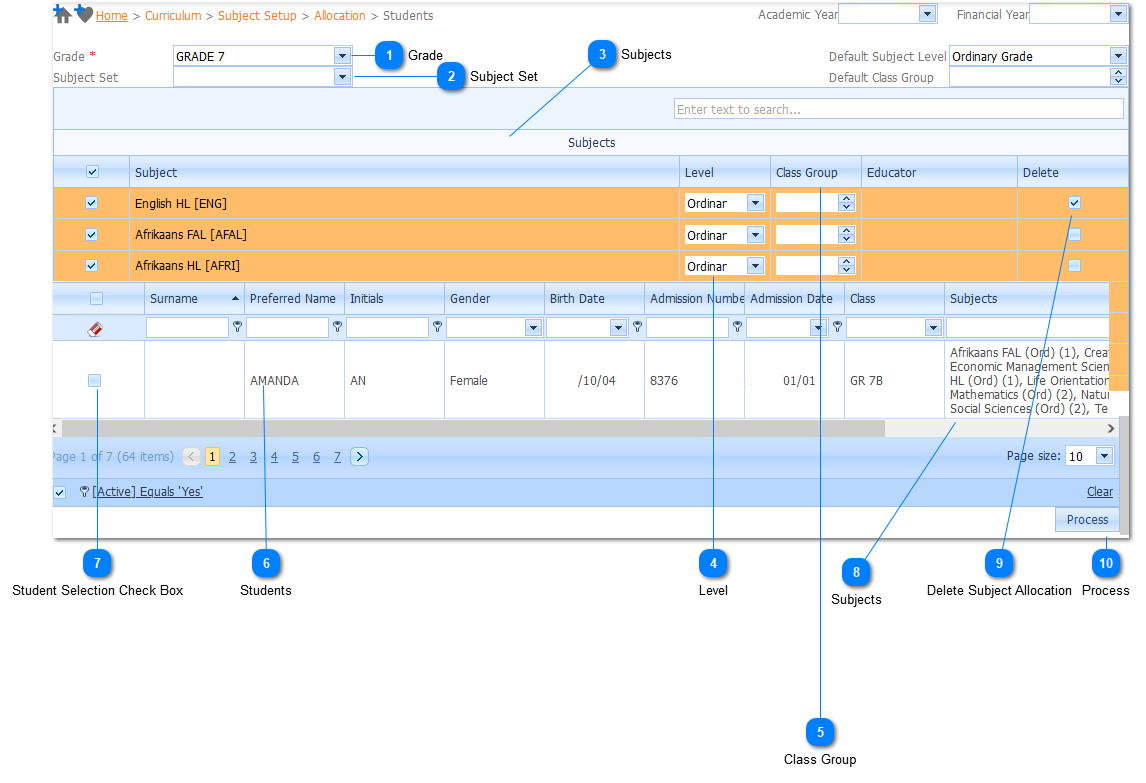This screenshot has width=1146, height=783.
Task: Toggle Active equals Yes filter checkbox
Action: point(60,492)
